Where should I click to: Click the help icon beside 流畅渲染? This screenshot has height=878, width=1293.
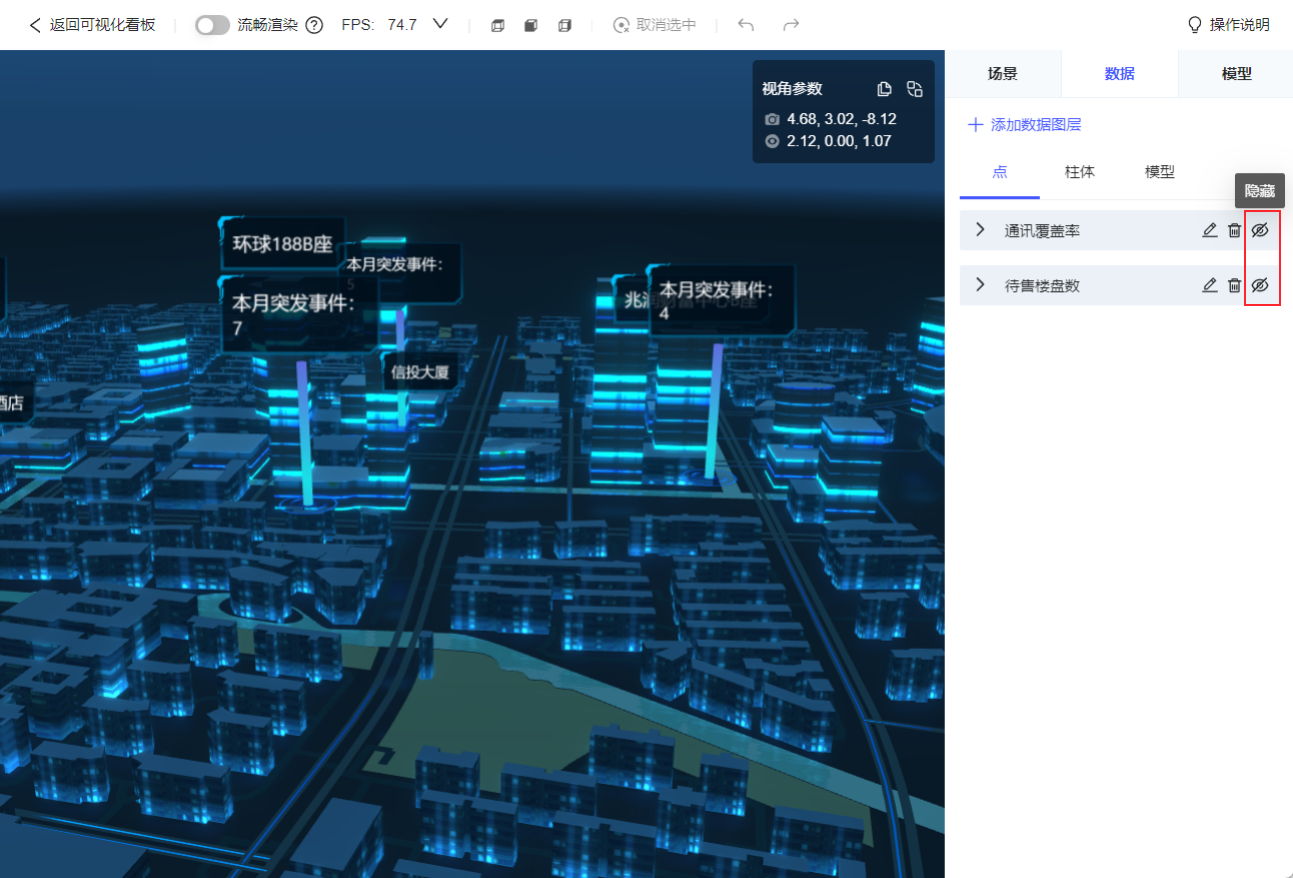pos(314,25)
